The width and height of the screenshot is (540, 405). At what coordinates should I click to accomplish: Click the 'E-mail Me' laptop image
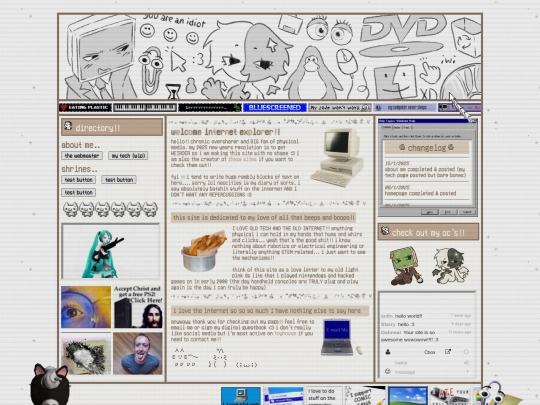click(341, 338)
